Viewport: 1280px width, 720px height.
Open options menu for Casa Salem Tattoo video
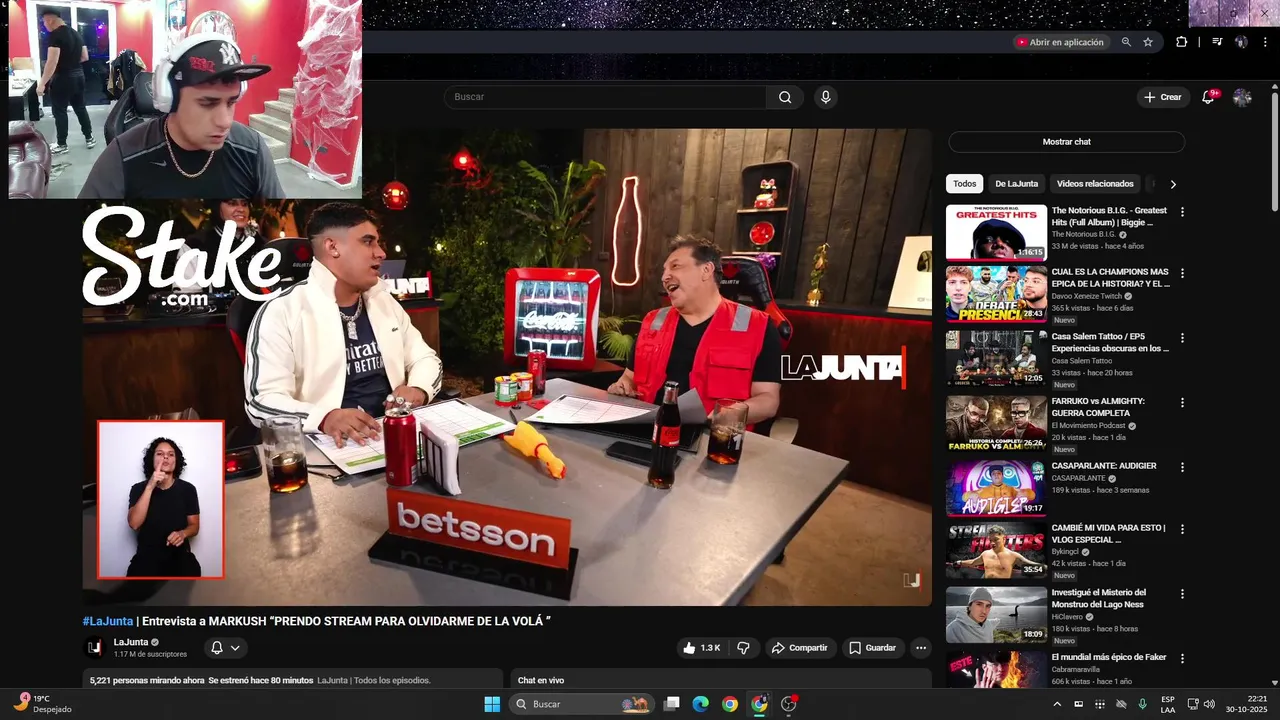(x=1182, y=337)
